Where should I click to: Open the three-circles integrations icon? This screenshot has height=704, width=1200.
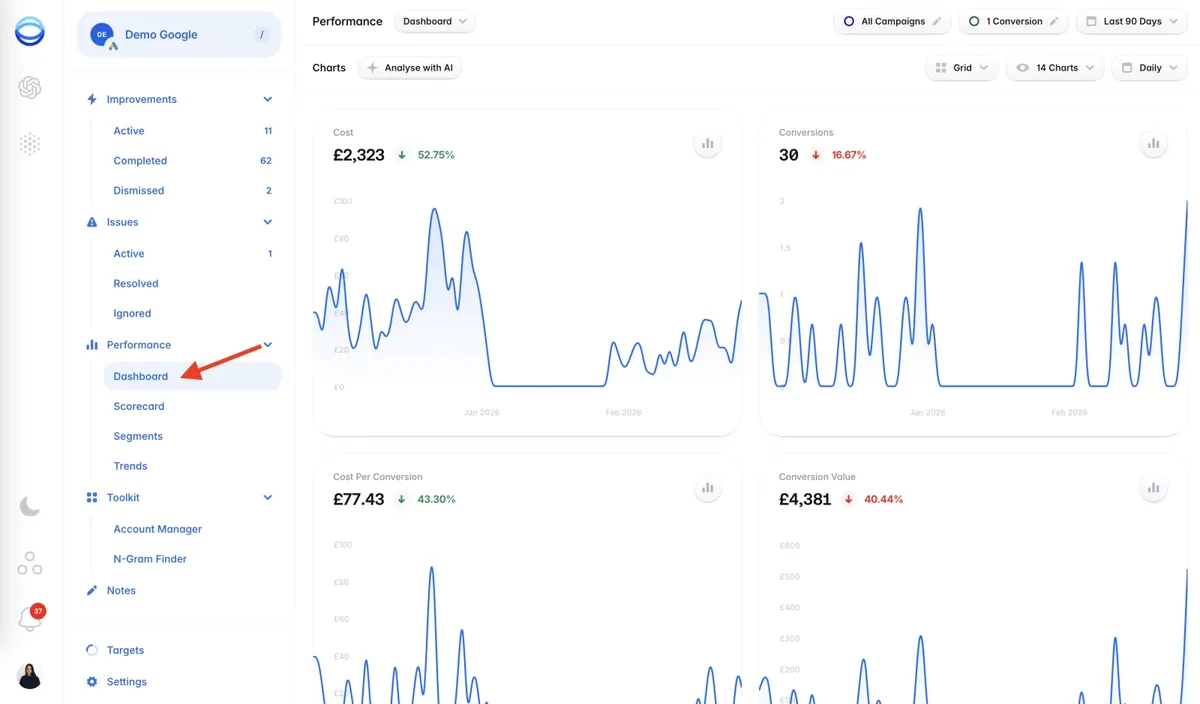tap(30, 563)
